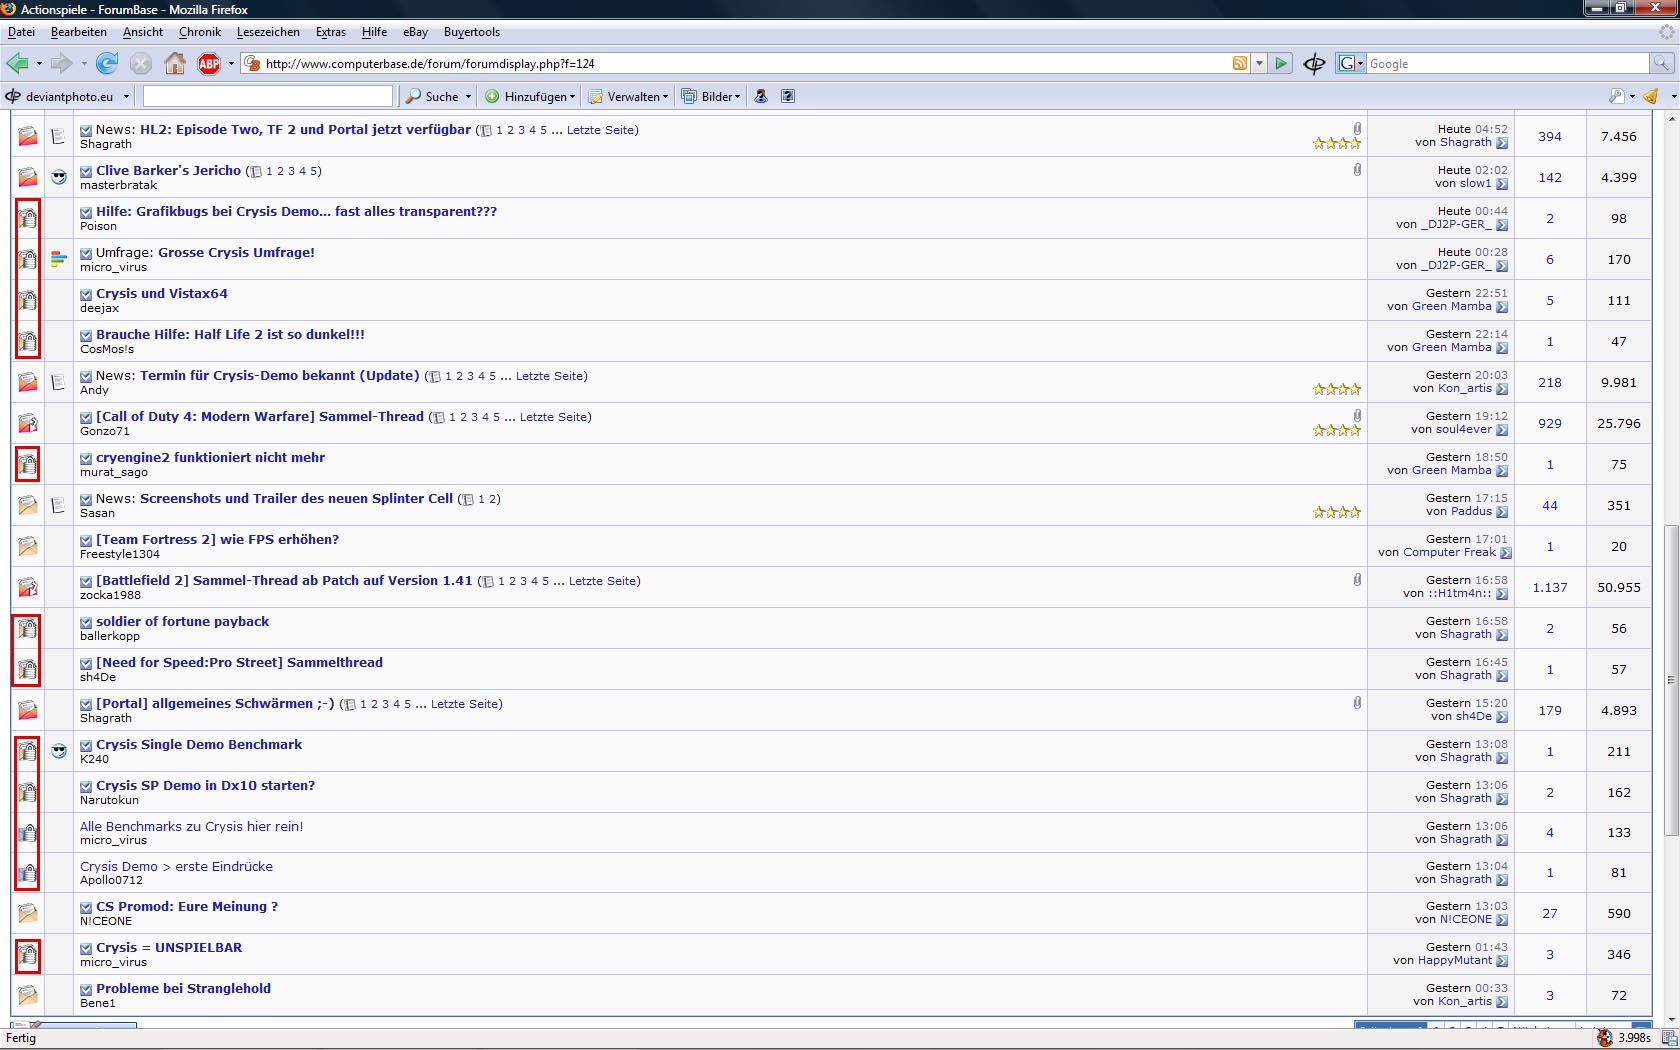Click the person icon right of Bilder
The width and height of the screenshot is (1680, 1050).
[761, 96]
